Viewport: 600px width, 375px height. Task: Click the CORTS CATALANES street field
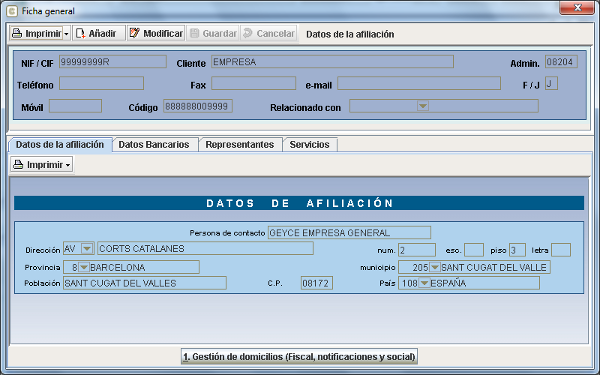[205, 249]
